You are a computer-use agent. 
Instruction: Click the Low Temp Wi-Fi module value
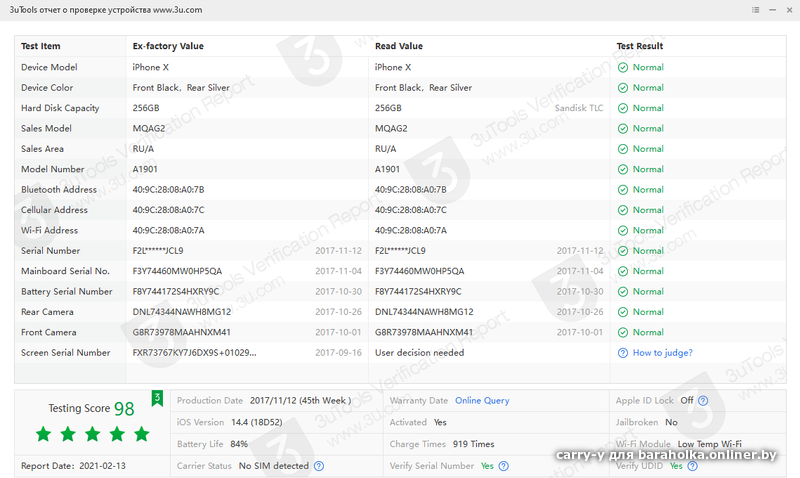click(x=710, y=444)
